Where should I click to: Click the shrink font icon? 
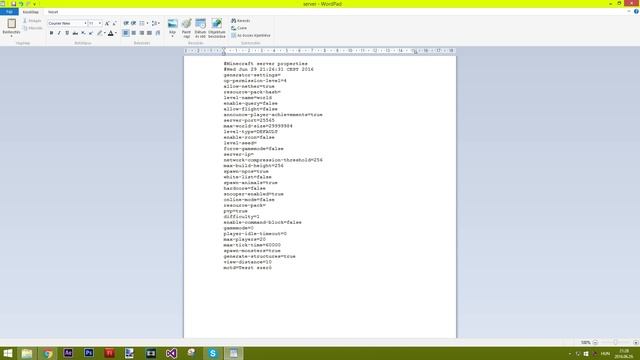point(114,23)
